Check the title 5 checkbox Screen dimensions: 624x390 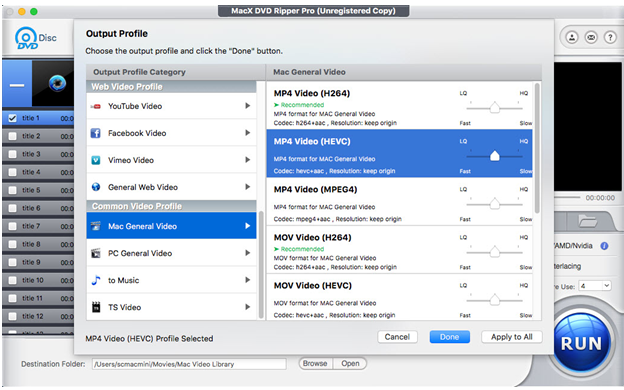[12, 190]
